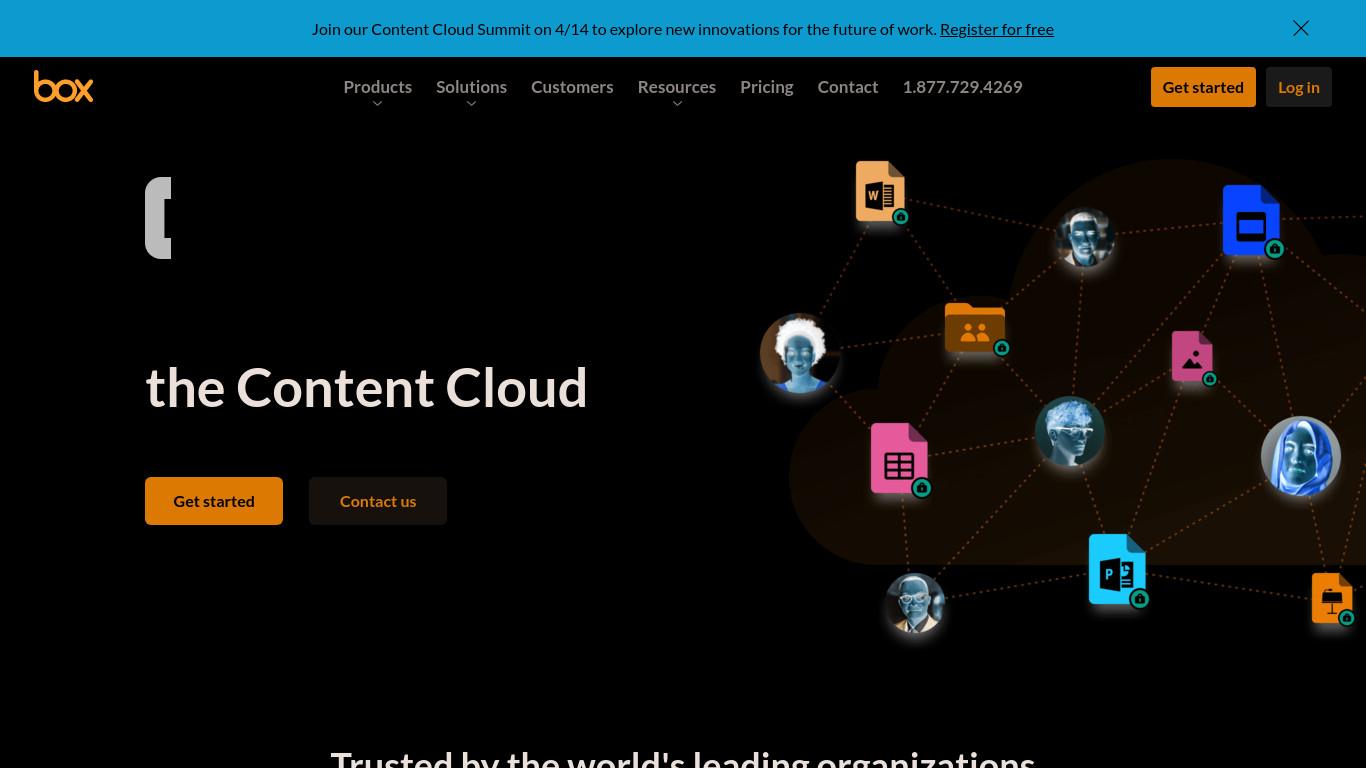The image size is (1366, 768).
Task: Close the Content Cloud Summit banner
Action: 1301,28
